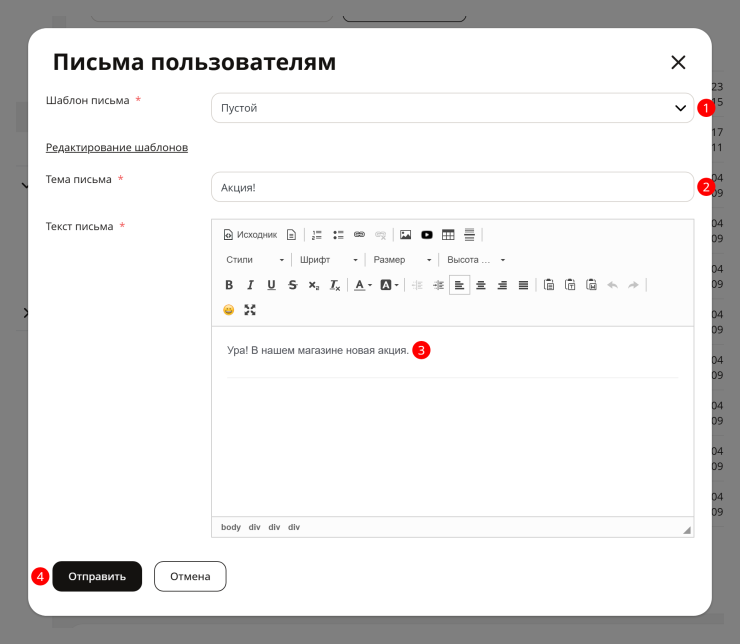Click the redo arrow
The width and height of the screenshot is (740, 644).
pos(633,285)
